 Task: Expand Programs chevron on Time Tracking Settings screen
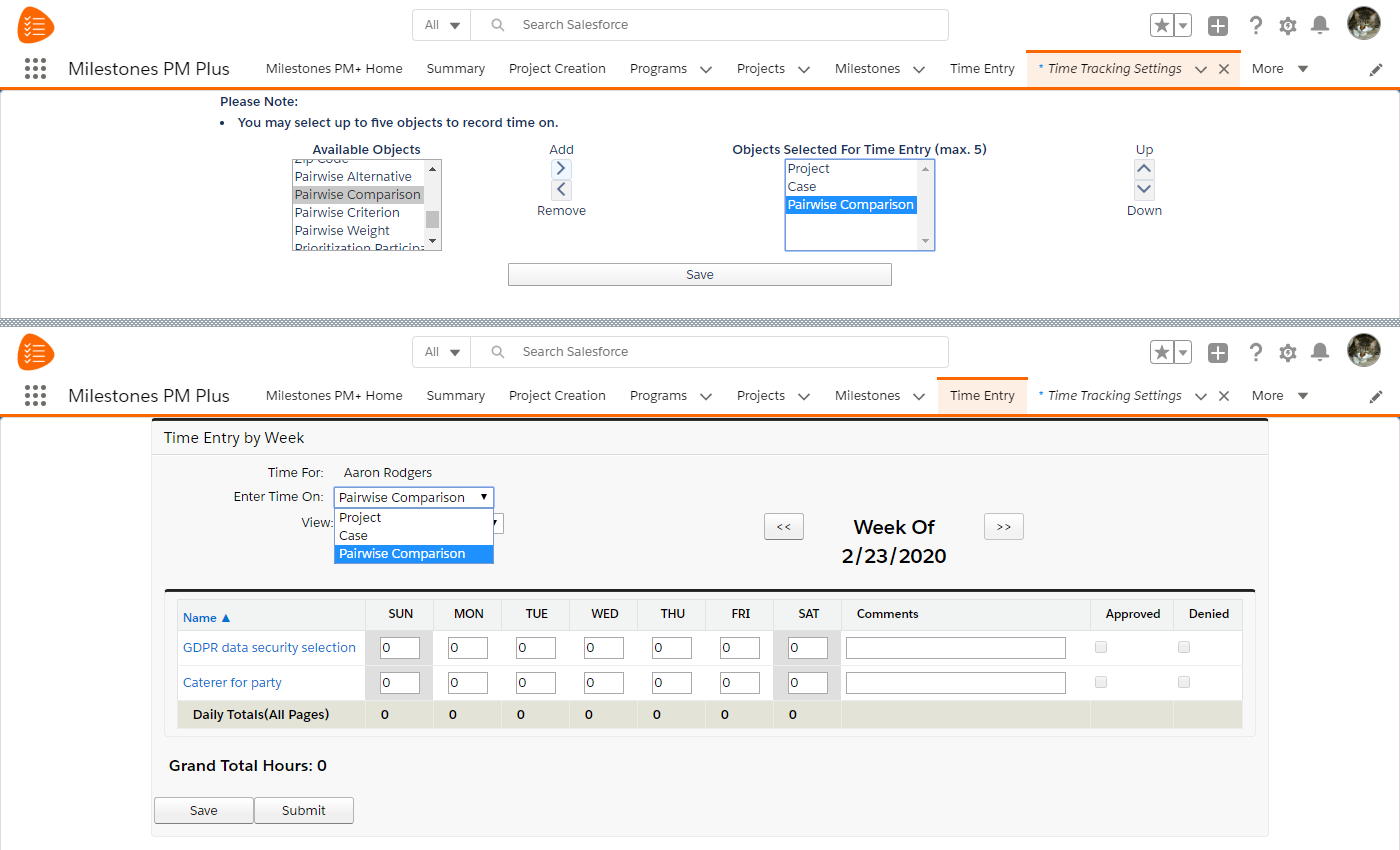[706, 70]
